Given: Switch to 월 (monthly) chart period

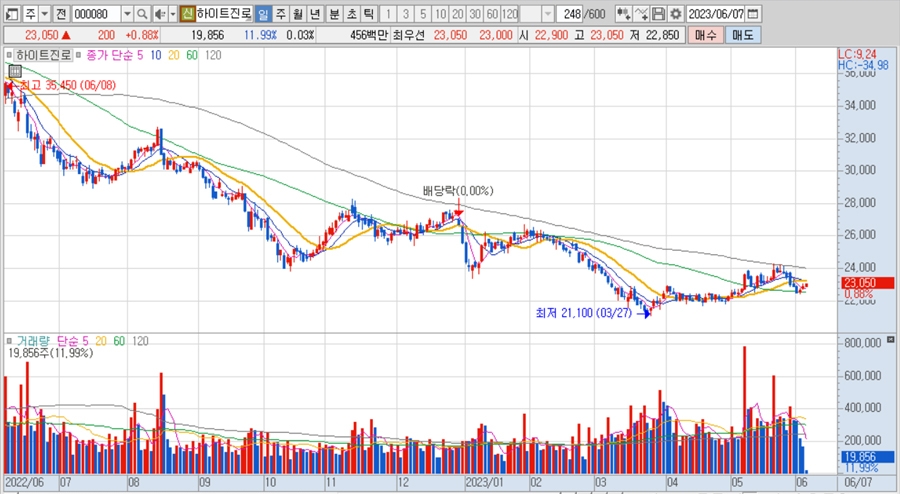Looking at the screenshot, I should point(298,14).
